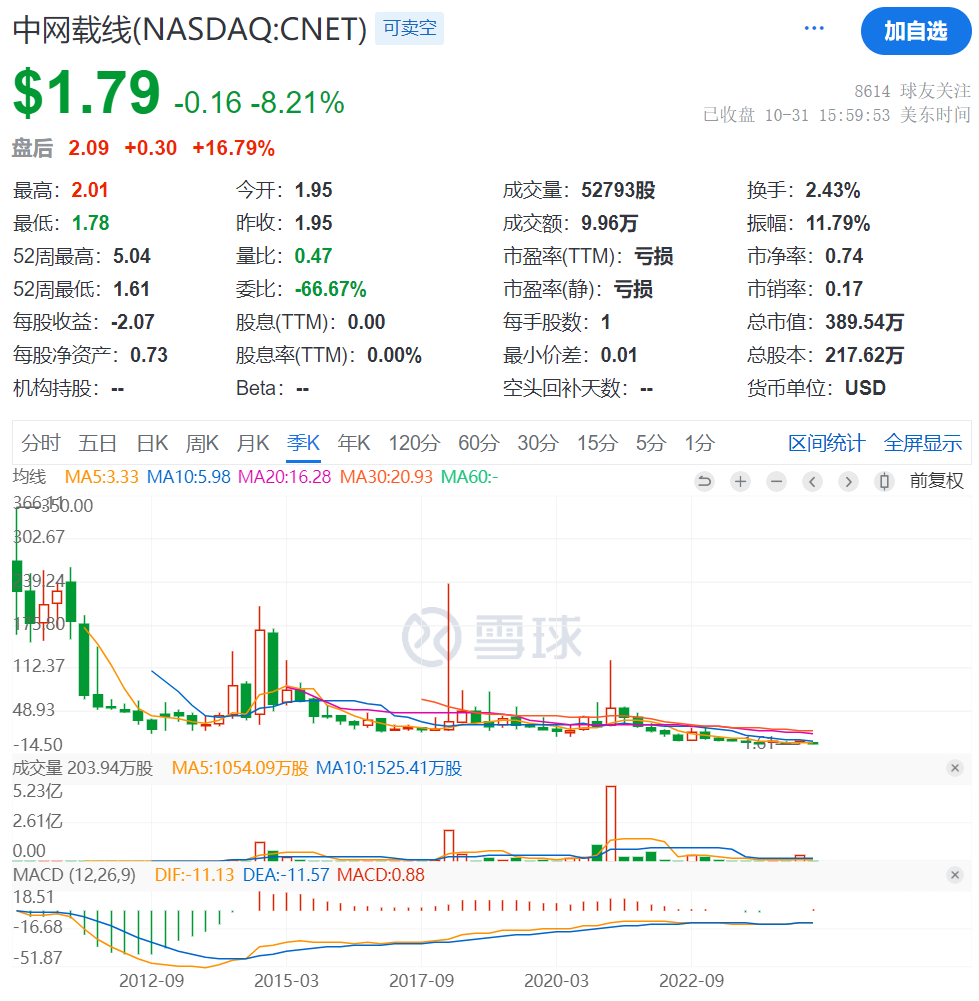The width and height of the screenshot is (979, 1001).
Task: Click the 委比 value -66.67%
Action: 331,289
